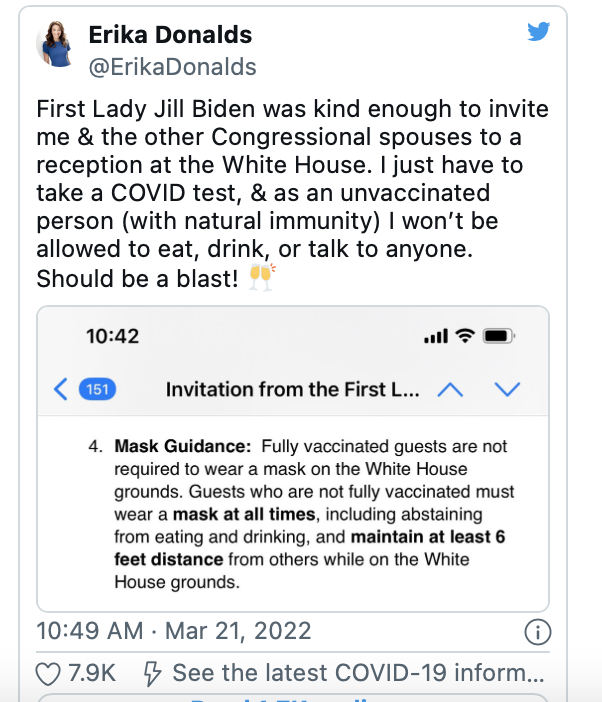Click the cellular signal bars icon
This screenshot has height=702, width=602.
[x=435, y=337]
